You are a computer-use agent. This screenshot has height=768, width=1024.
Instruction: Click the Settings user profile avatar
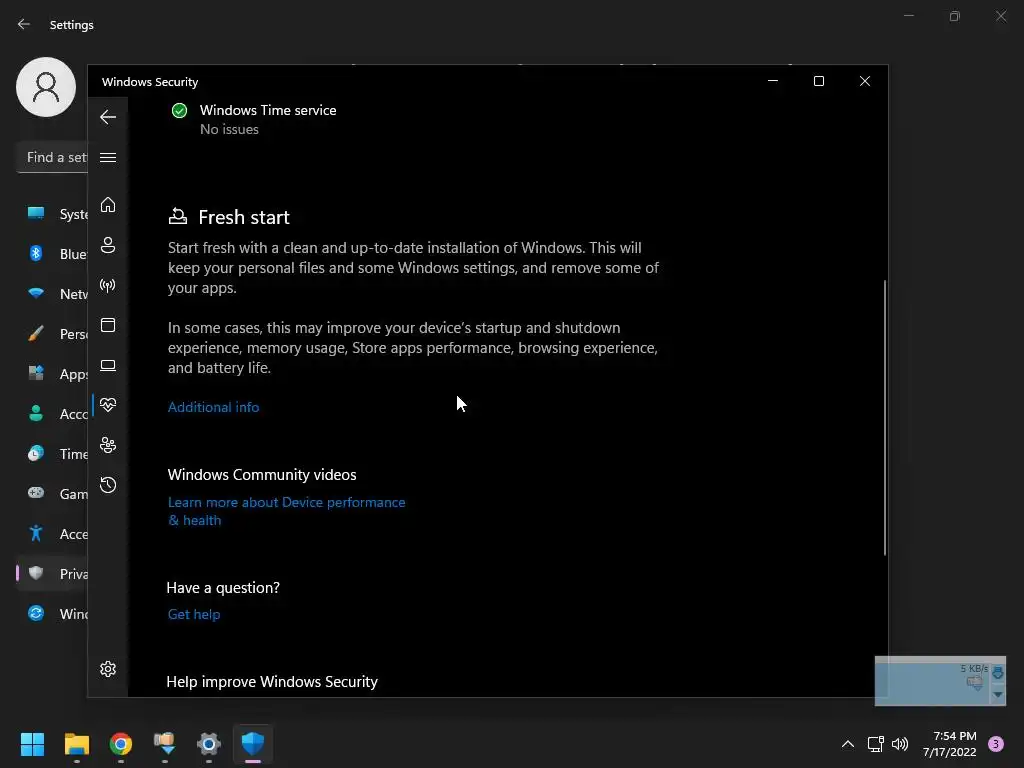pos(46,87)
